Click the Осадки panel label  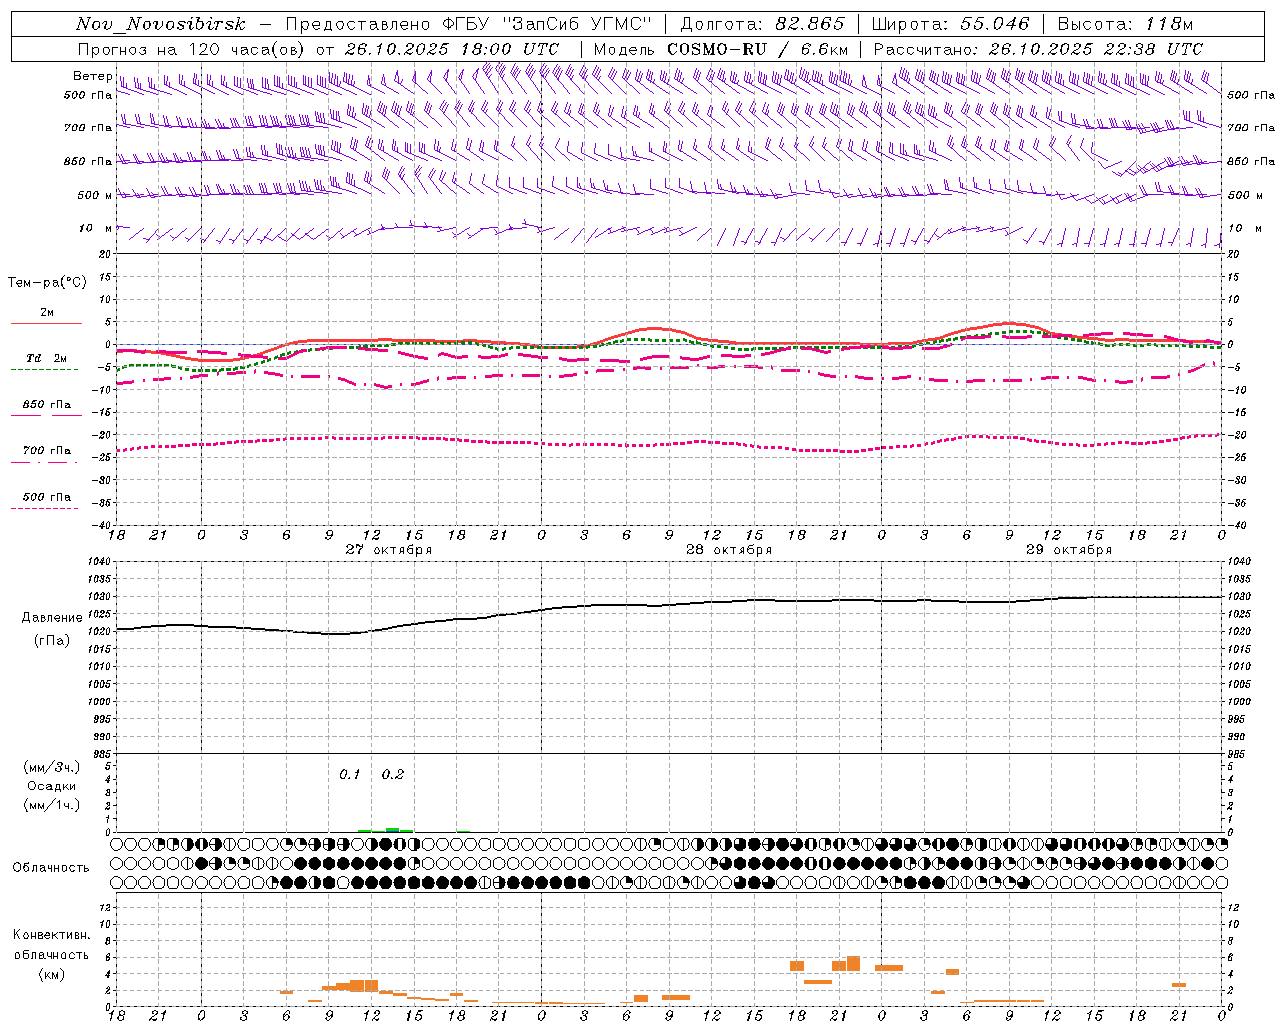(52, 786)
